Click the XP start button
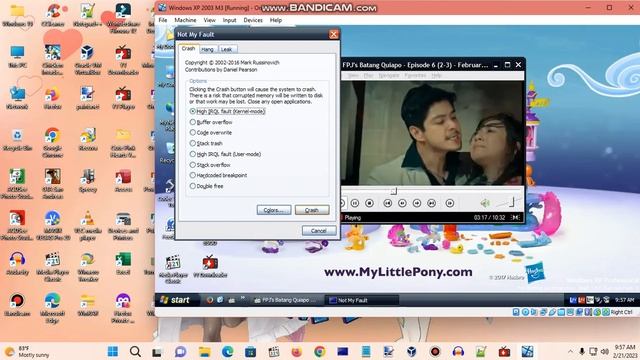640x360 pixels. [175, 300]
